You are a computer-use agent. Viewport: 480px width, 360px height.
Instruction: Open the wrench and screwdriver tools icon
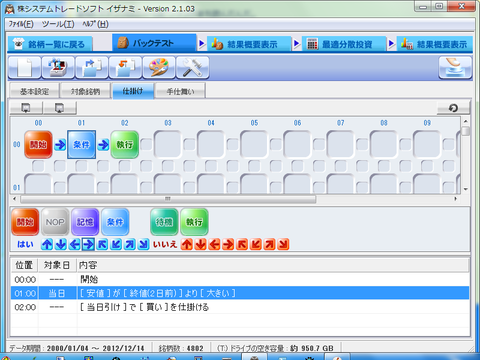click(193, 68)
